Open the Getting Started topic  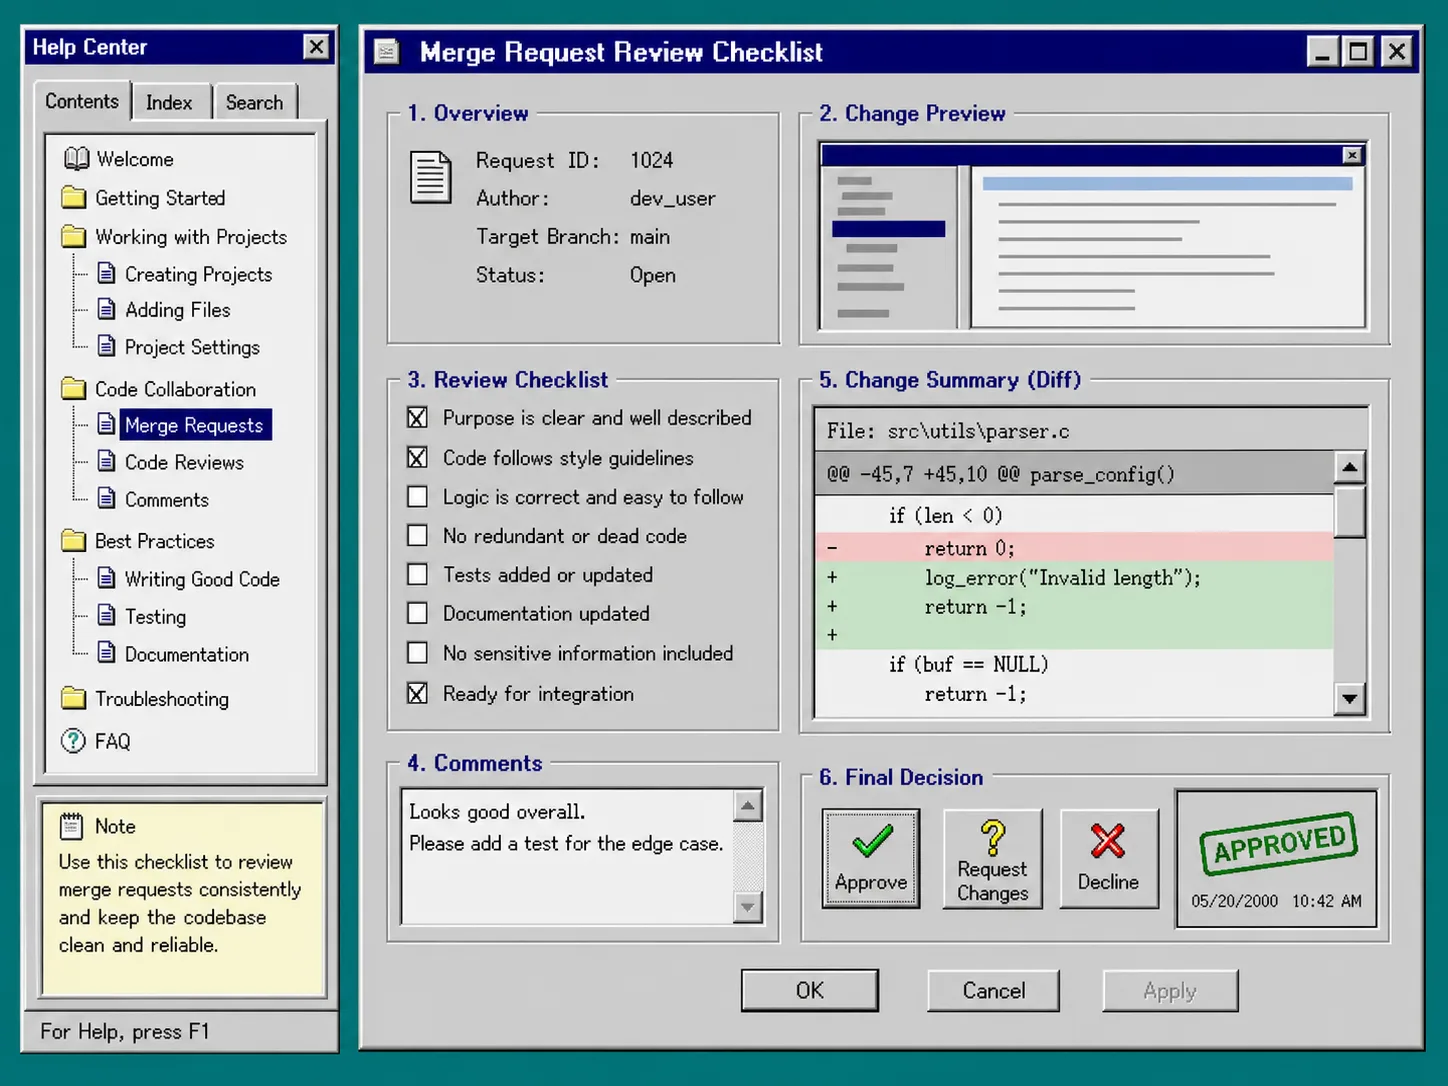tap(160, 198)
